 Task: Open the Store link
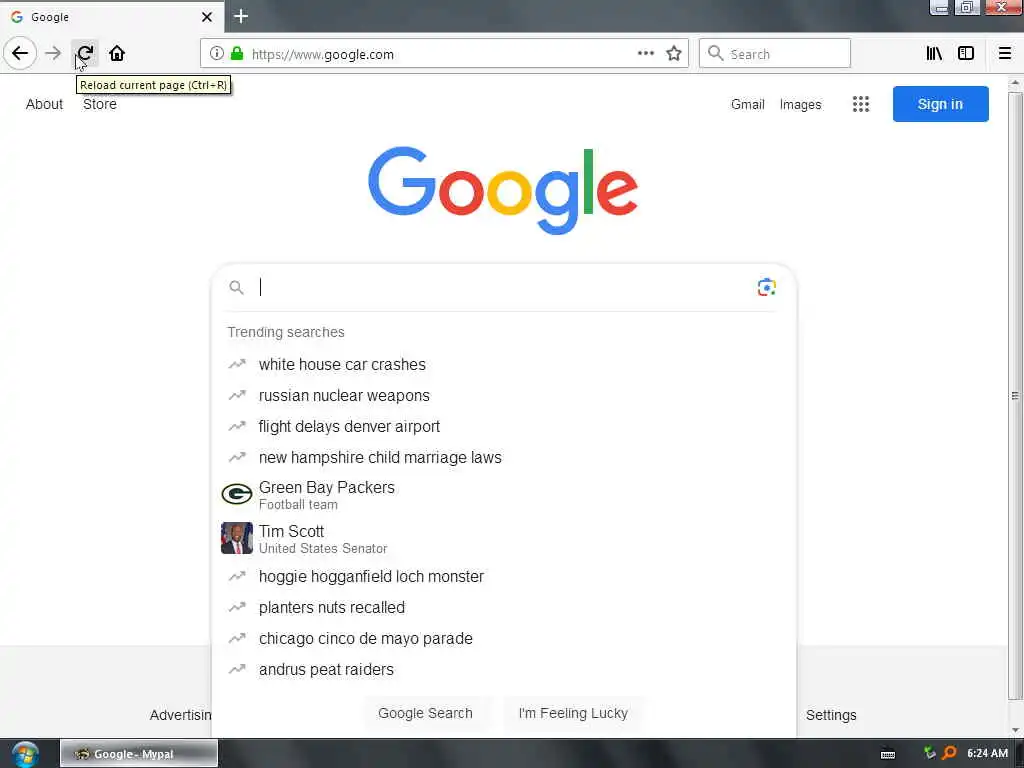click(100, 104)
